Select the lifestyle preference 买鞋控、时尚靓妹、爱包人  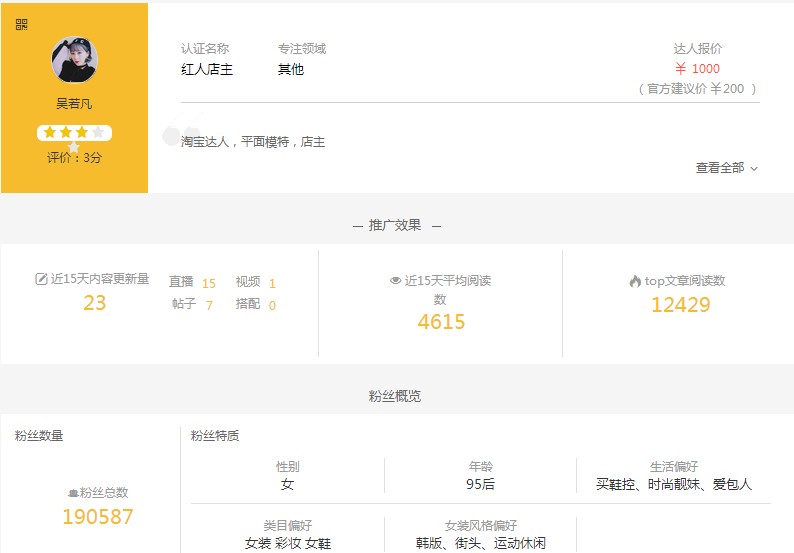tap(673, 484)
